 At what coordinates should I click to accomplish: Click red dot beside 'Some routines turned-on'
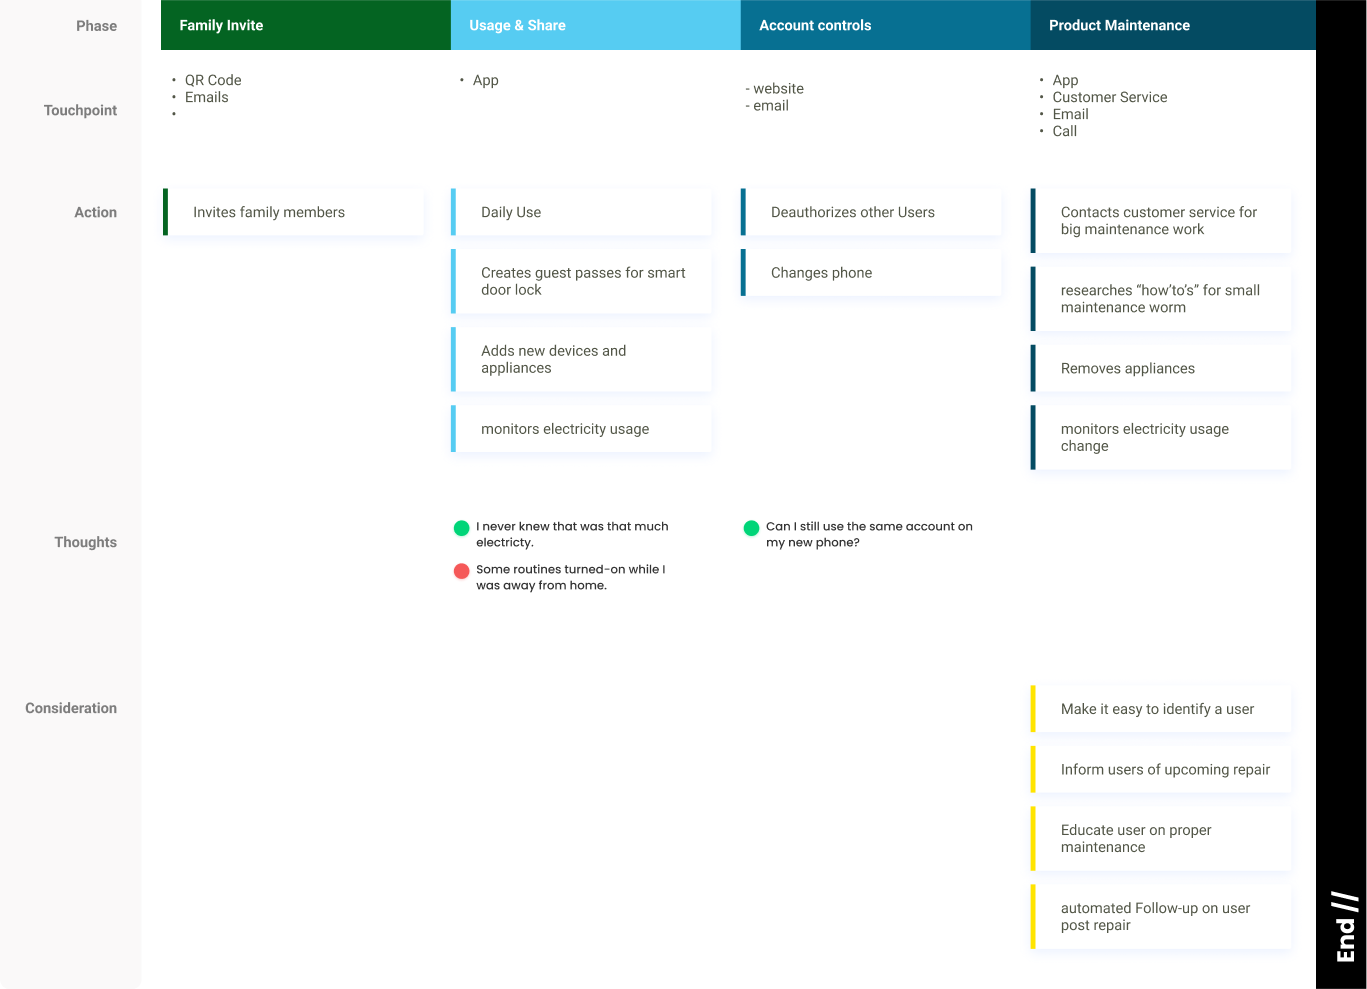461,571
